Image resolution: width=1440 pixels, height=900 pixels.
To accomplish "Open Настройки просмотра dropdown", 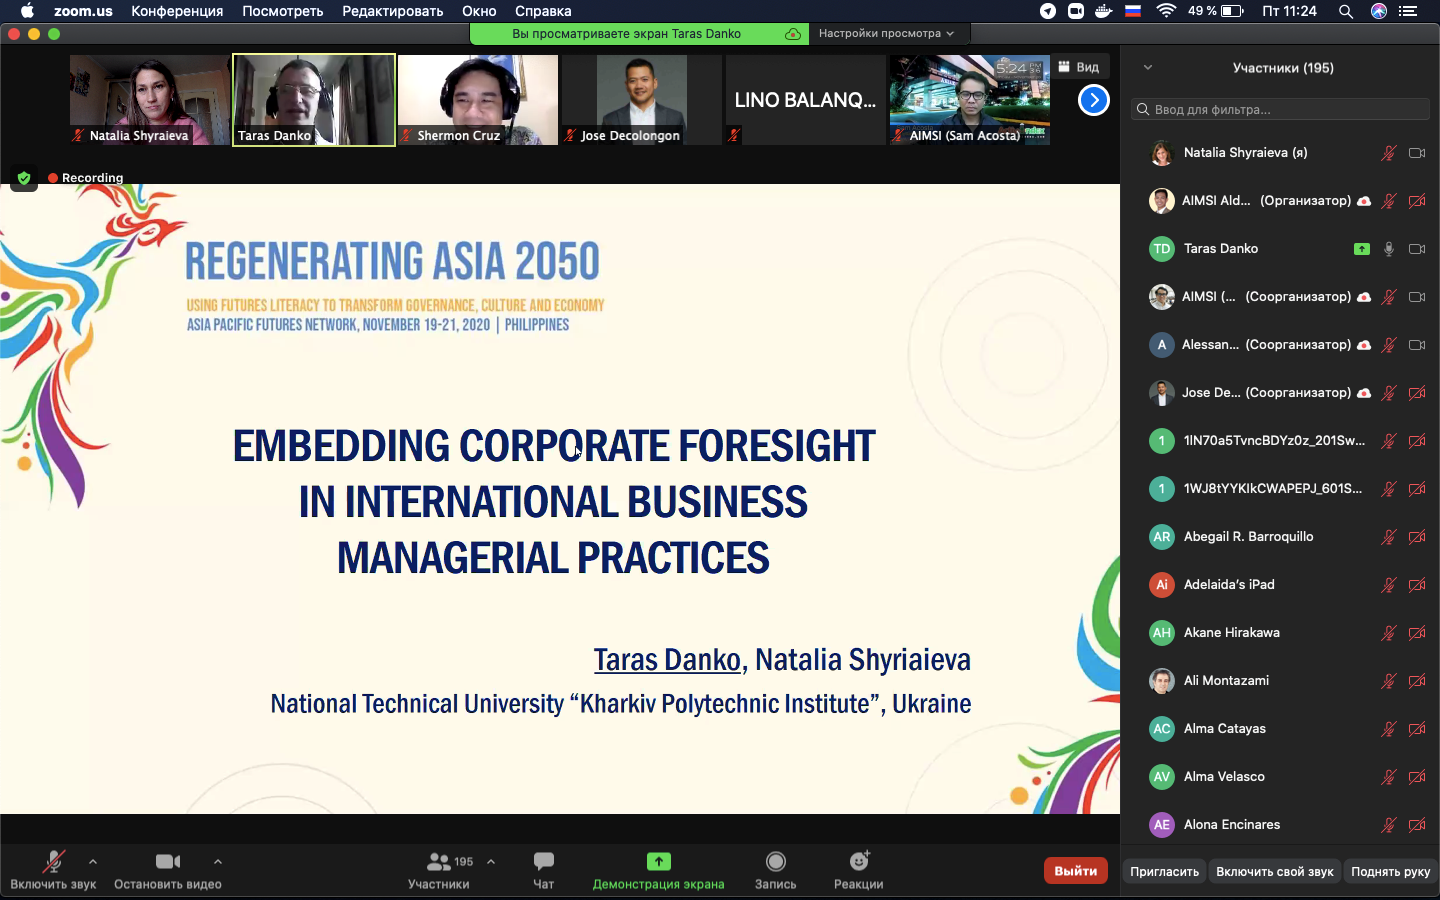I will tap(886, 33).
